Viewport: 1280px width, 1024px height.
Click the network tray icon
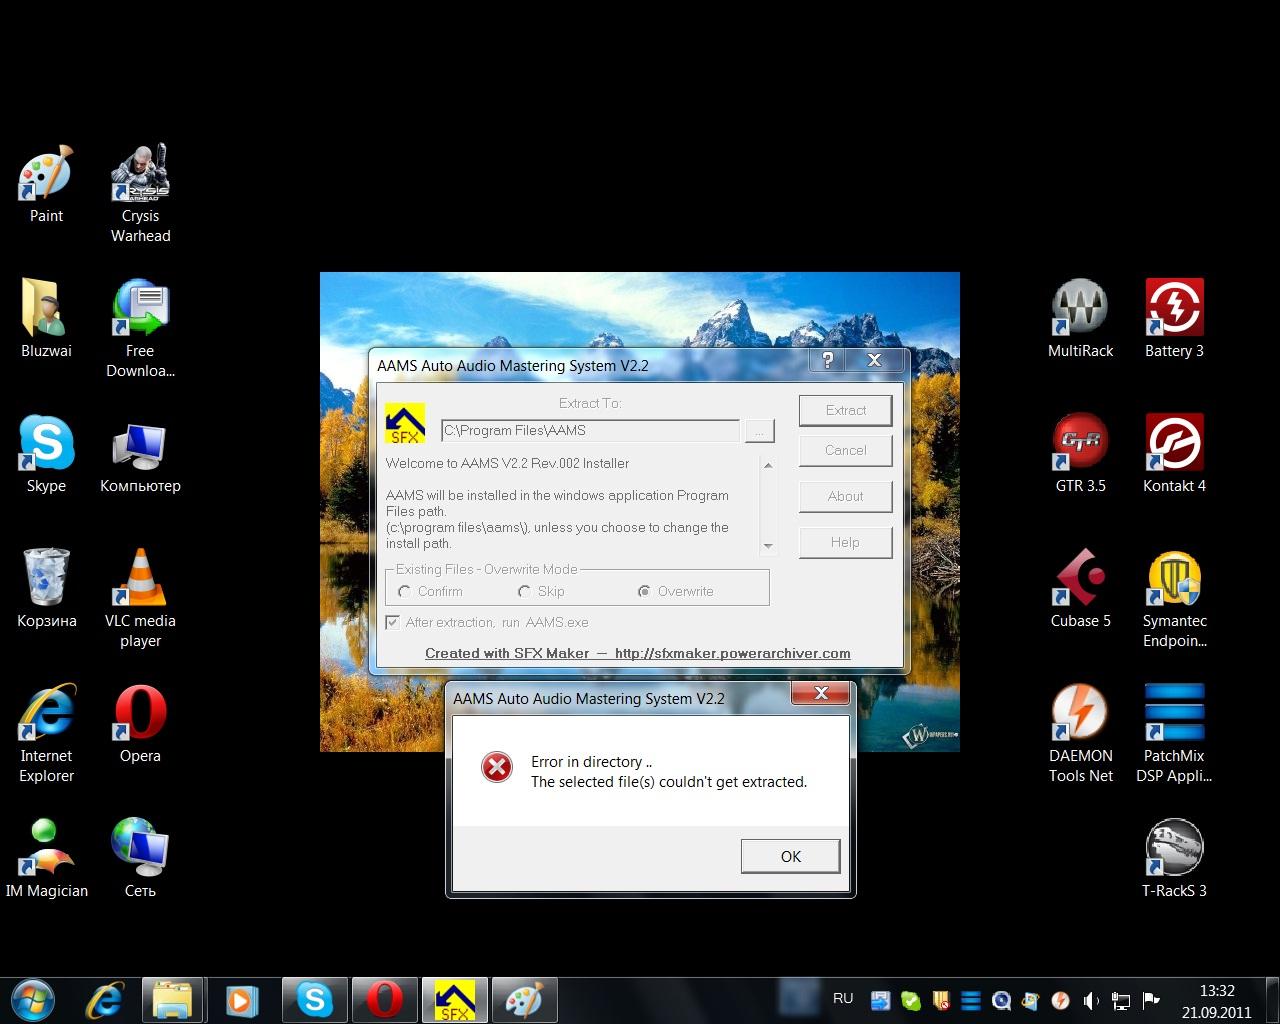click(1121, 1000)
